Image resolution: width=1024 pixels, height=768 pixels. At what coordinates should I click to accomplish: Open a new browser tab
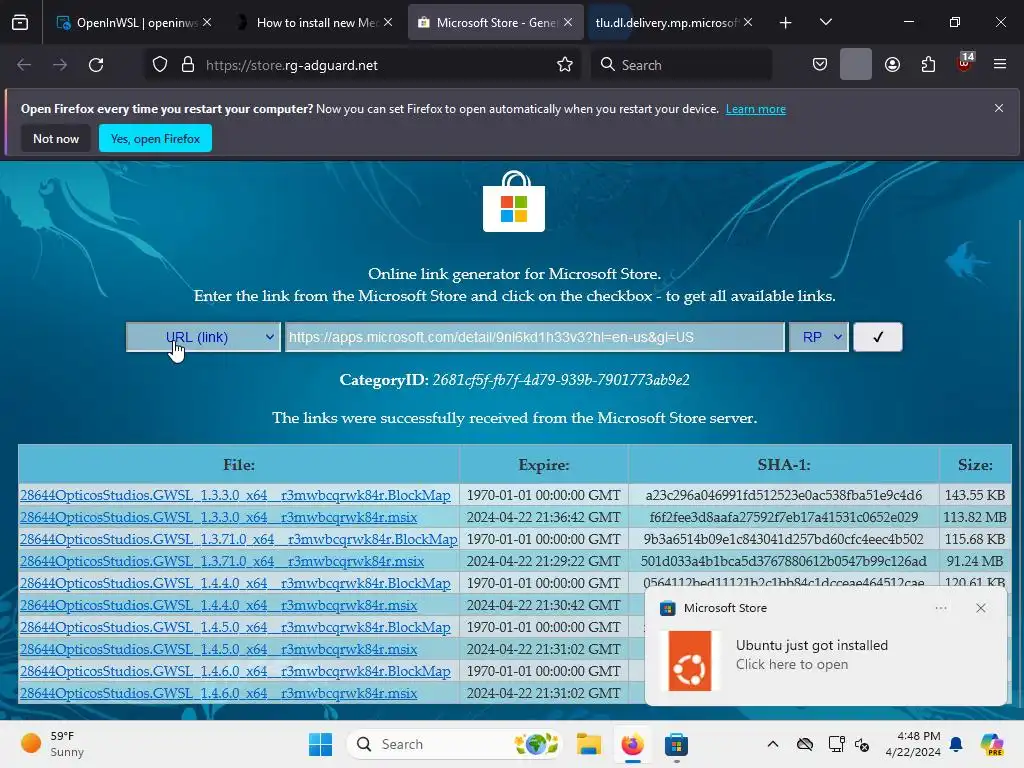click(786, 23)
